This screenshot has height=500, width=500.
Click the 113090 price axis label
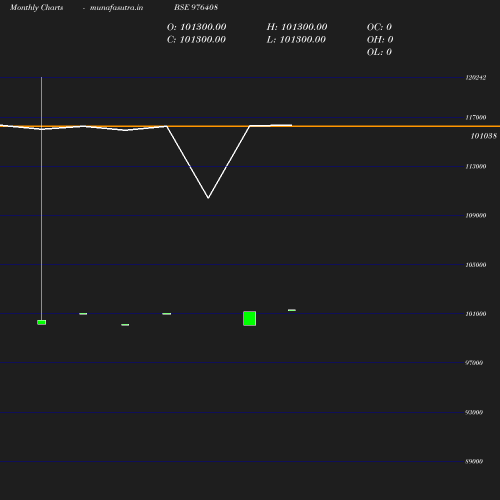coord(476,166)
